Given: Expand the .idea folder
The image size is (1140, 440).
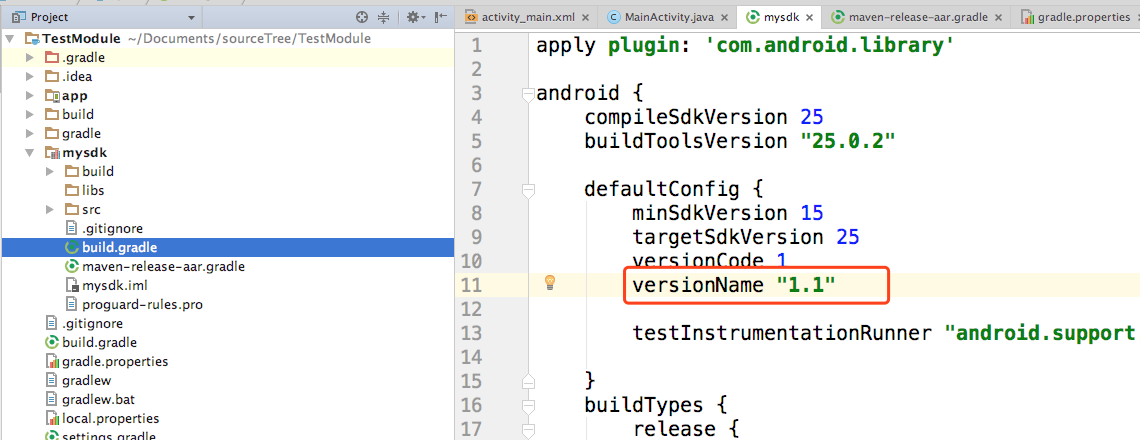Looking at the screenshot, I should [x=30, y=76].
